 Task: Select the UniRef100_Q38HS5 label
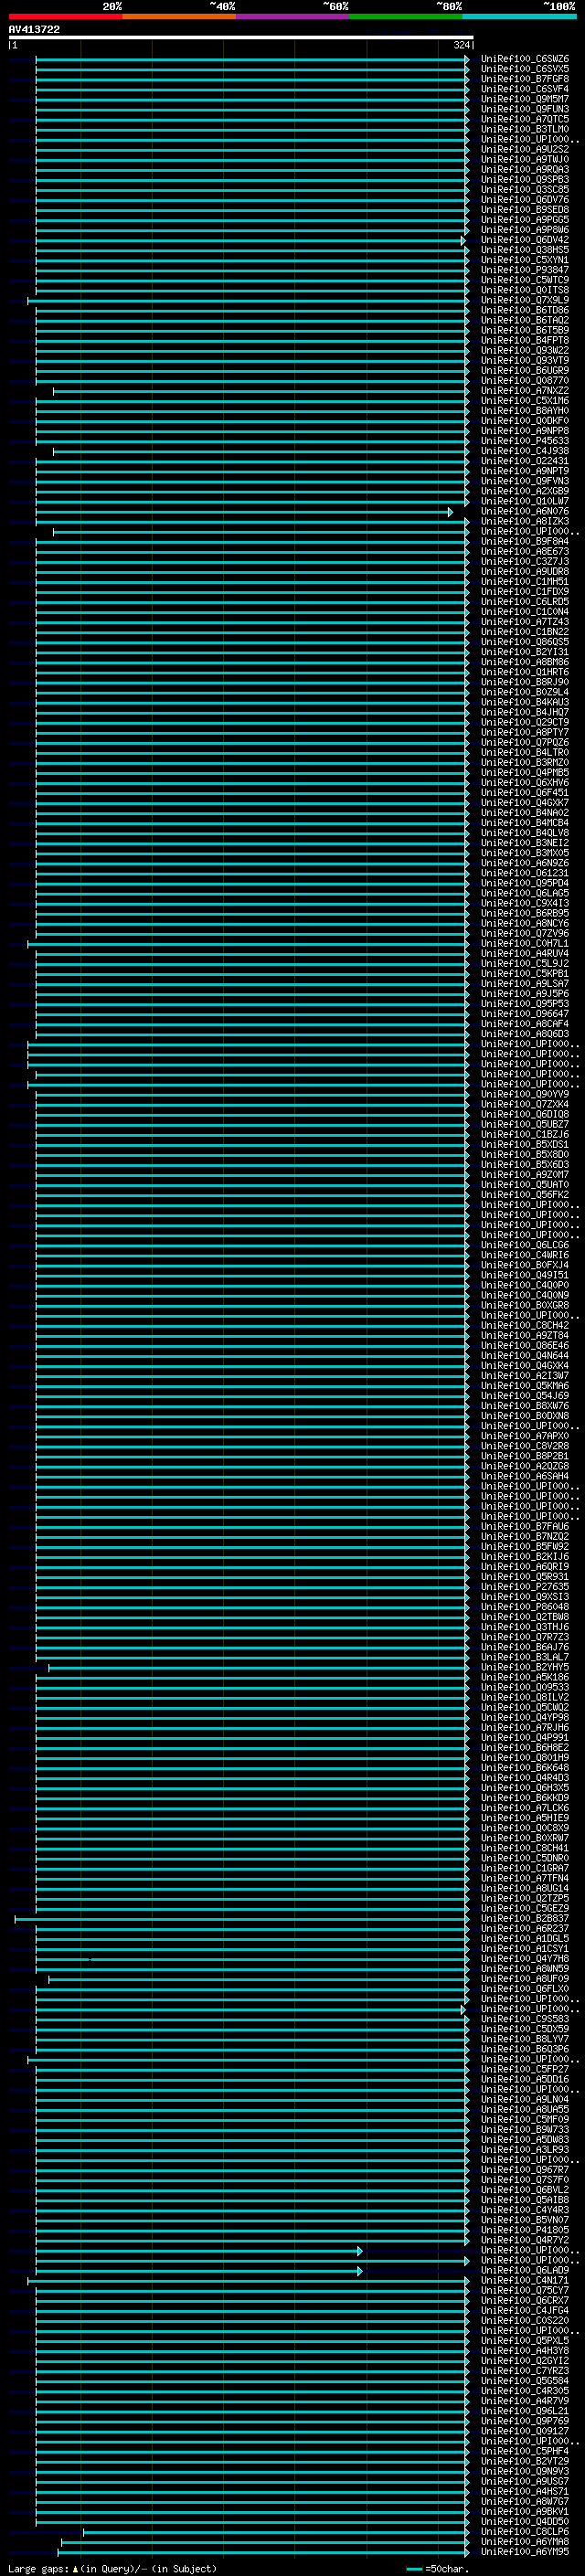click(x=525, y=250)
